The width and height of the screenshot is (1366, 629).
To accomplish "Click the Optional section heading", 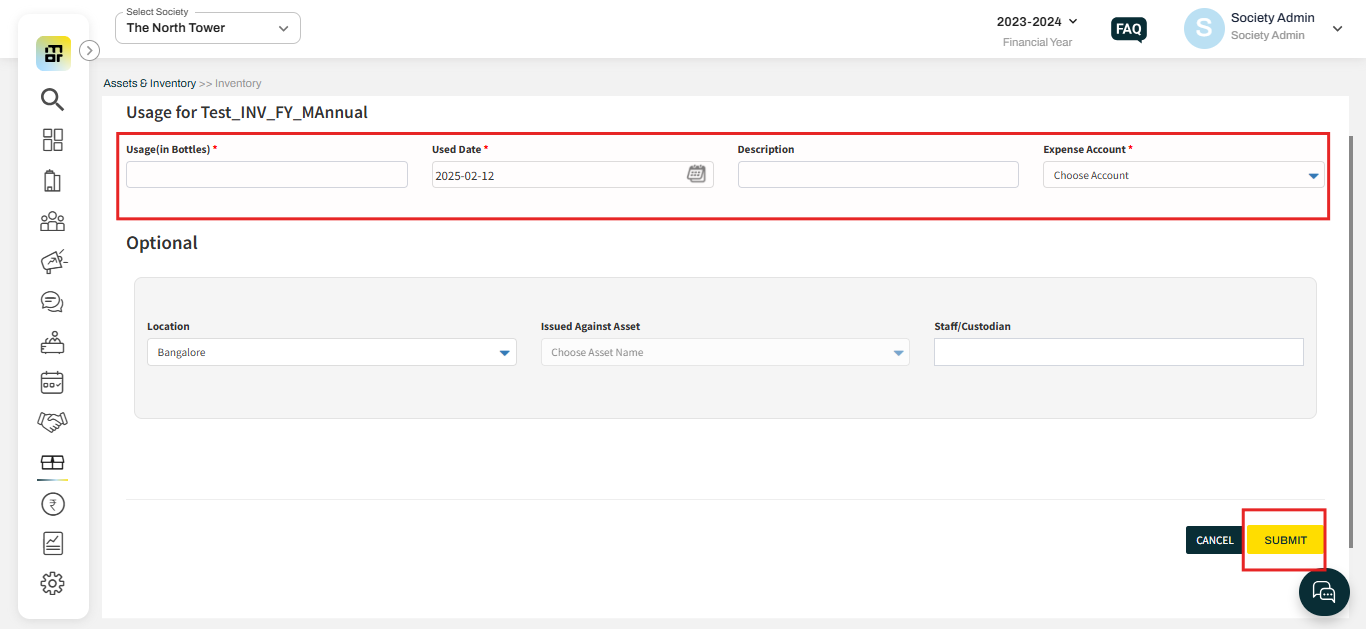I will 162,243.
